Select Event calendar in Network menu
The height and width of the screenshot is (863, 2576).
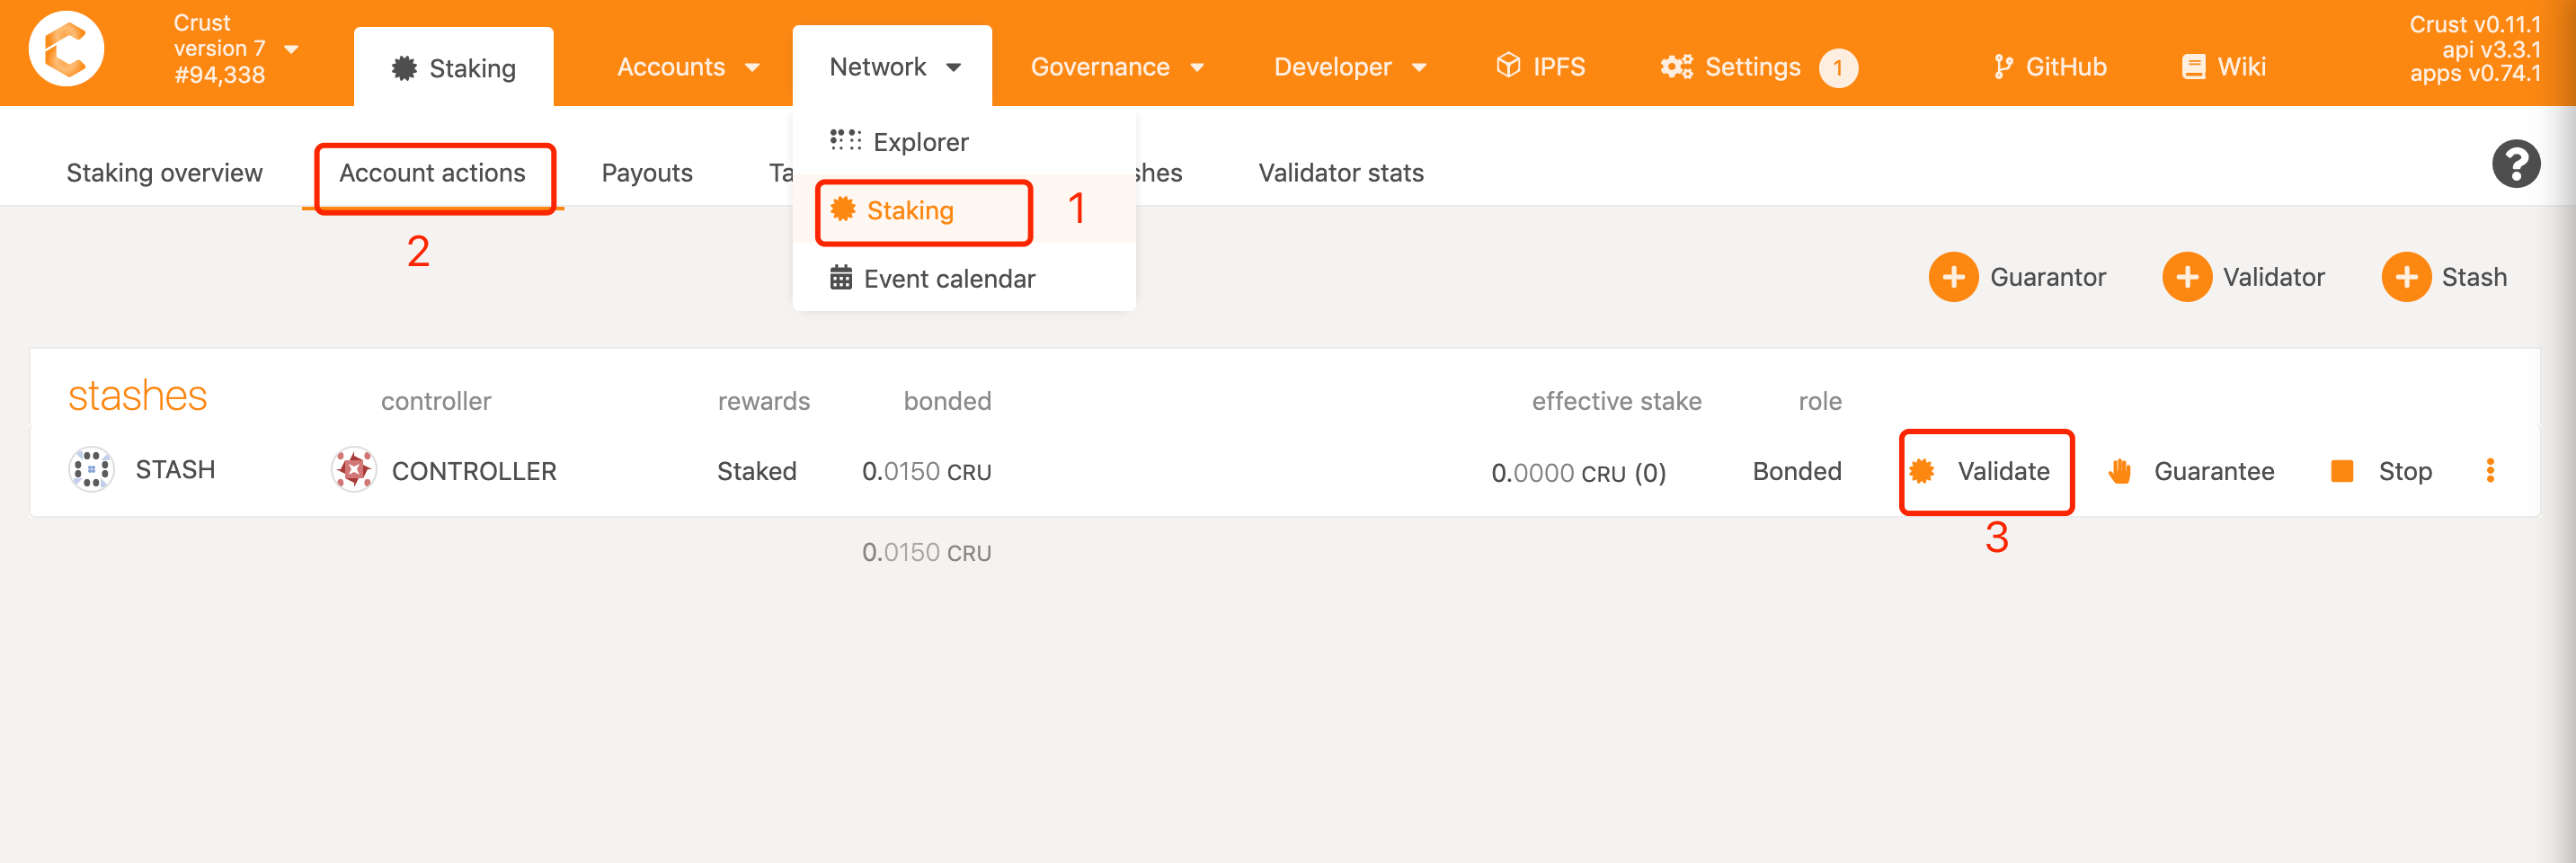pos(964,278)
